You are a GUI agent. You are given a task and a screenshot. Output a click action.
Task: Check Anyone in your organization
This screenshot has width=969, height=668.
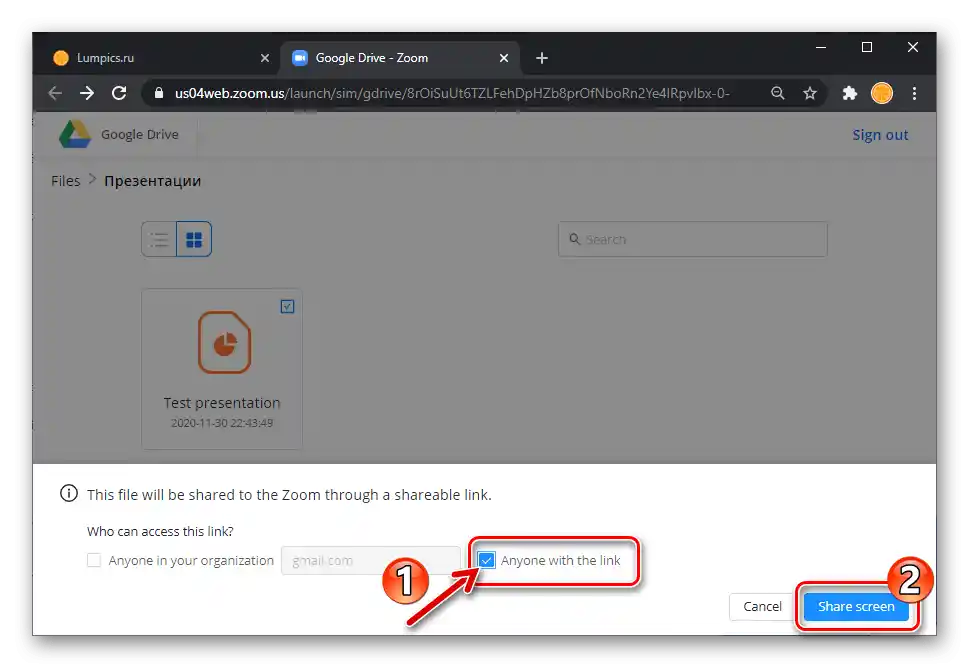tap(94, 560)
